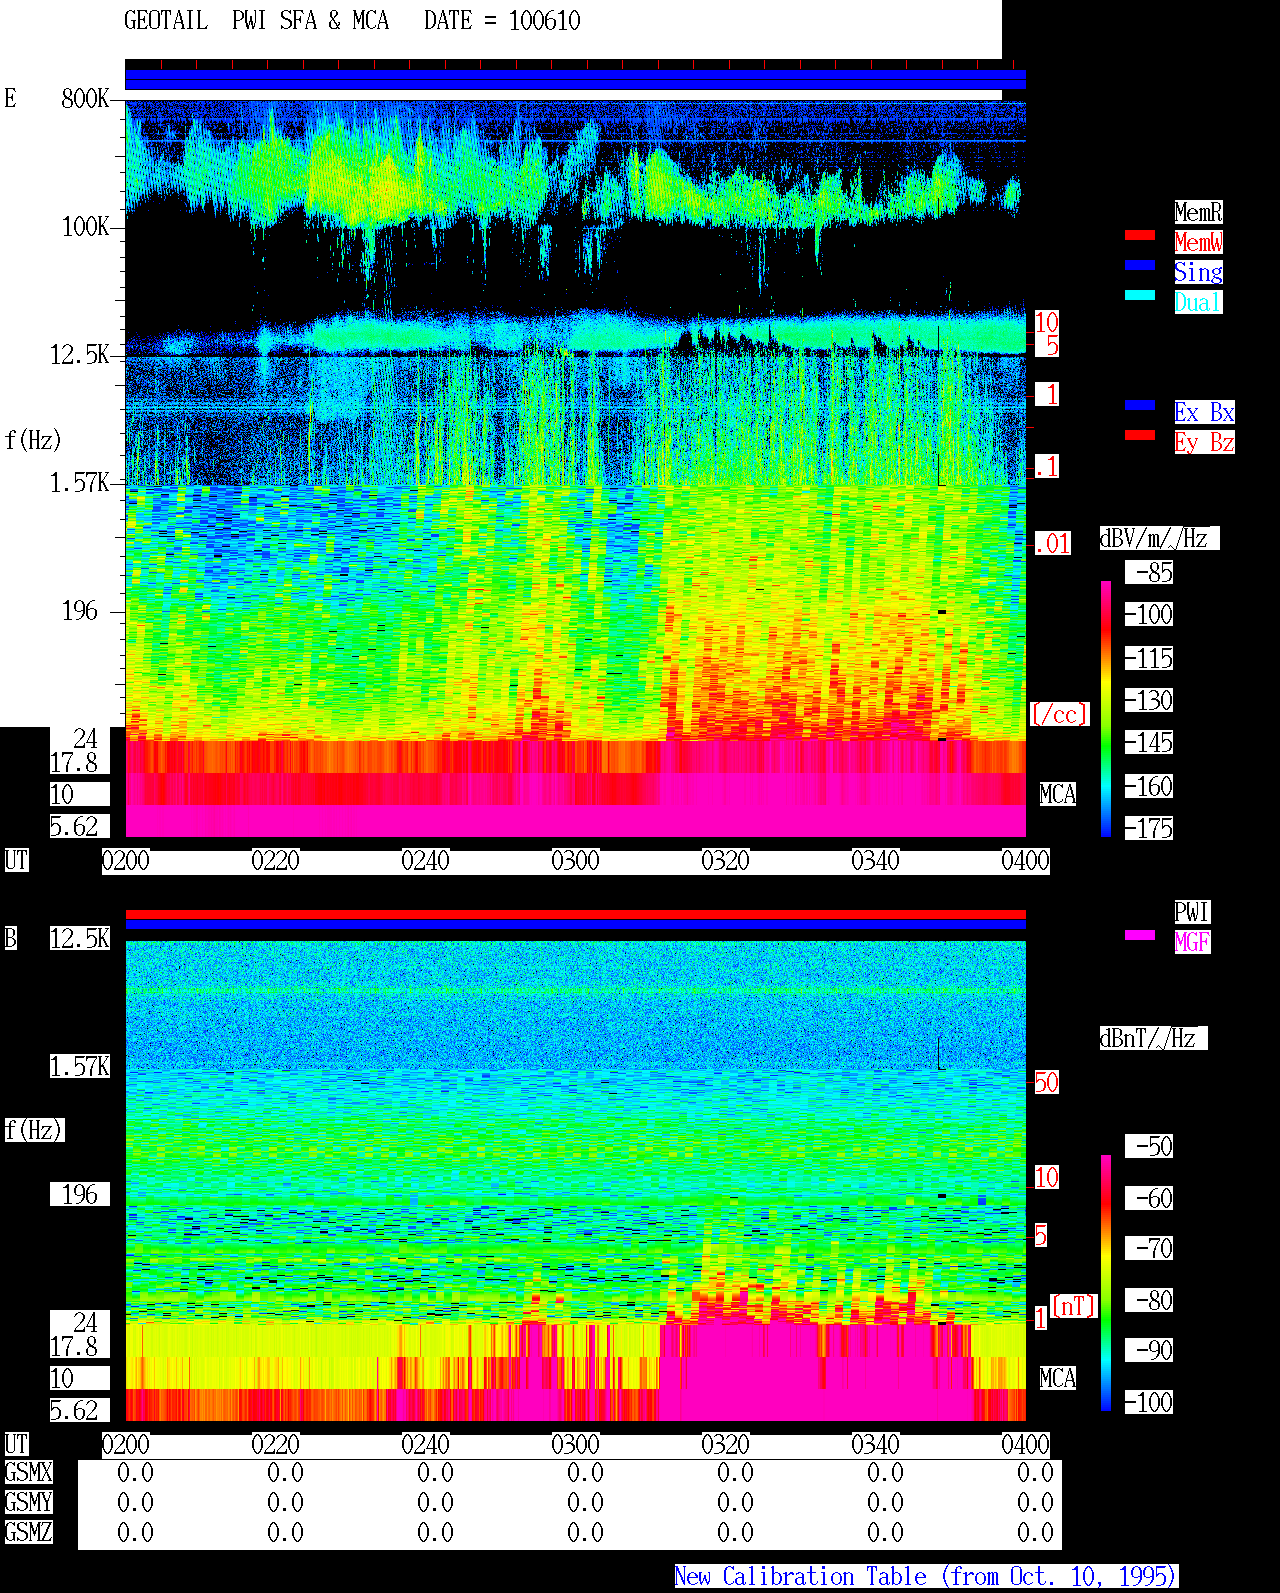Click the Sing legend label
The width and height of the screenshot is (1280, 1593).
[1198, 272]
